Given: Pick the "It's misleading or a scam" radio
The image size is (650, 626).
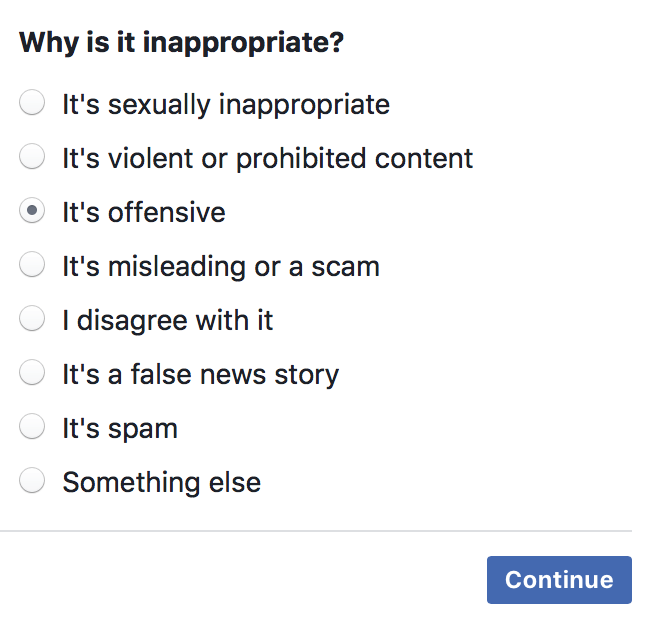Looking at the screenshot, I should pos(33,265).
